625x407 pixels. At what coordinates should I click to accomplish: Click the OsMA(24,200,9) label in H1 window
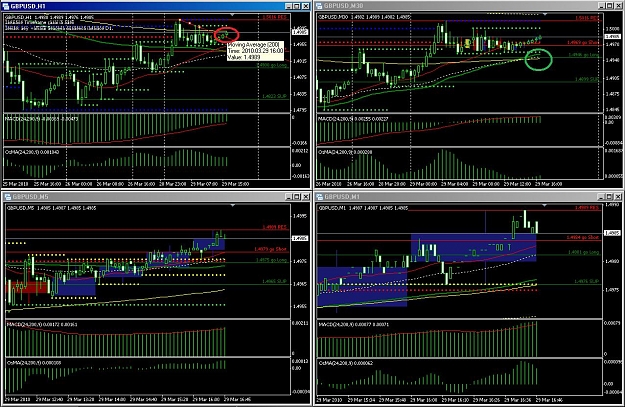(32, 152)
